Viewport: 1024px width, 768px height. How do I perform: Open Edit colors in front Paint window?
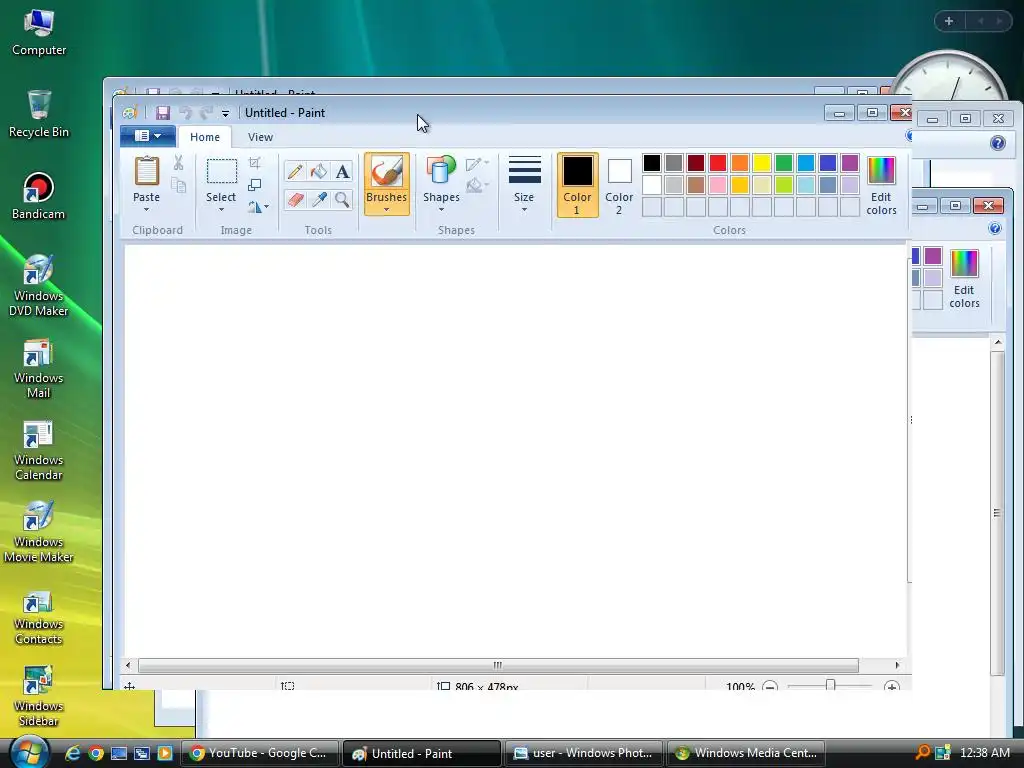coord(881,185)
